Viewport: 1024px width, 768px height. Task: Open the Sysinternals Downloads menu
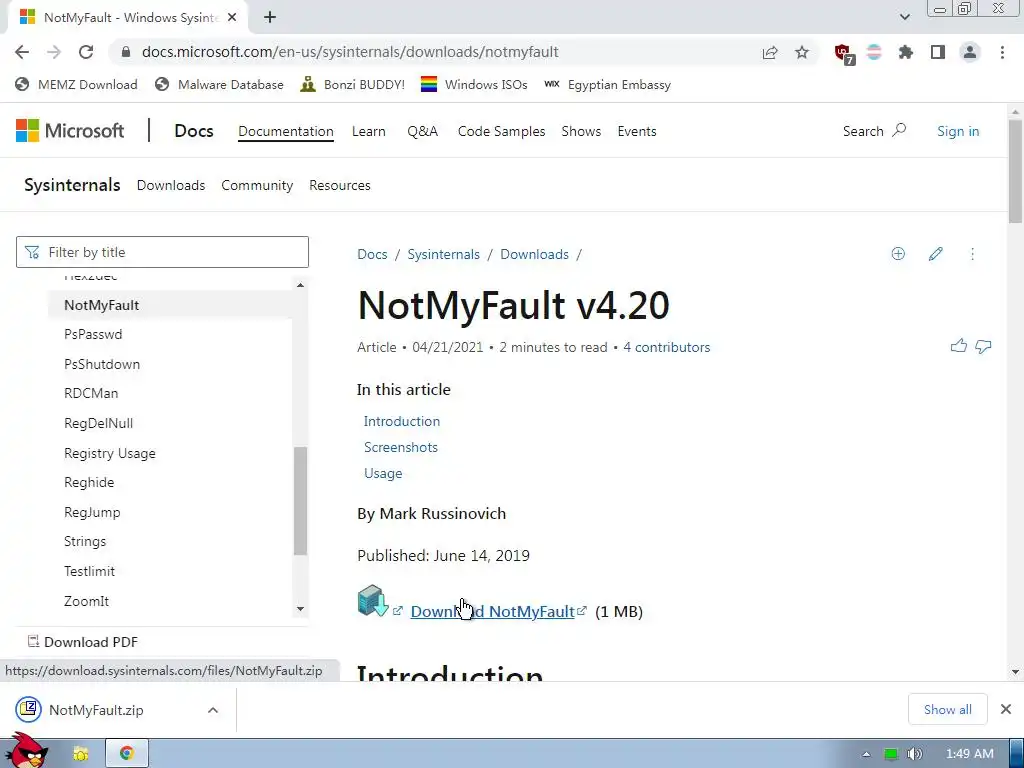[x=171, y=185]
